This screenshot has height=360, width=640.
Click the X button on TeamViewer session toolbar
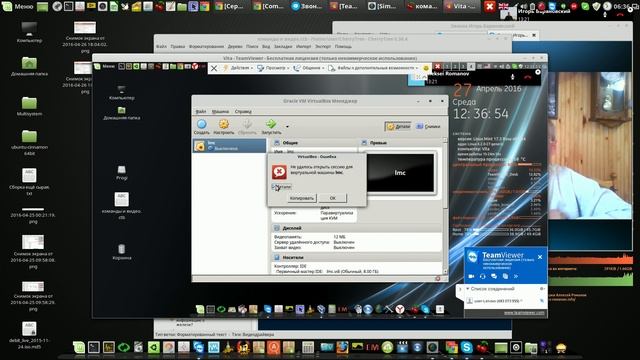214,69
